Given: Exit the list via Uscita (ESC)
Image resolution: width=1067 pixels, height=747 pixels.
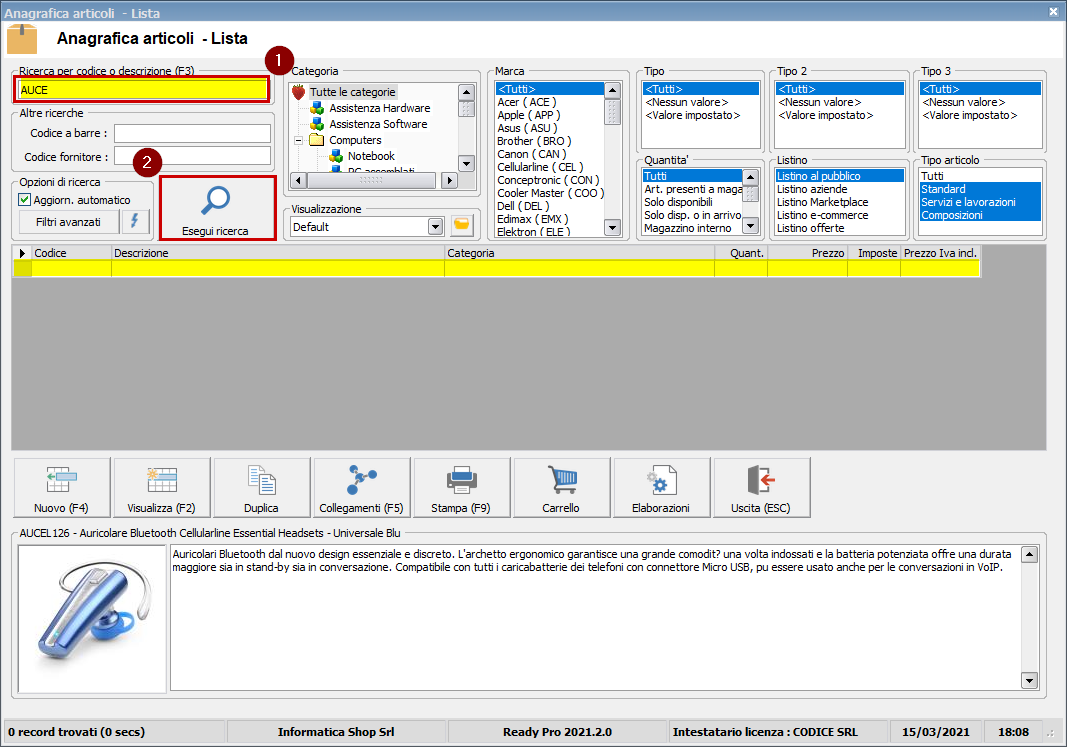Looking at the screenshot, I should 761,487.
